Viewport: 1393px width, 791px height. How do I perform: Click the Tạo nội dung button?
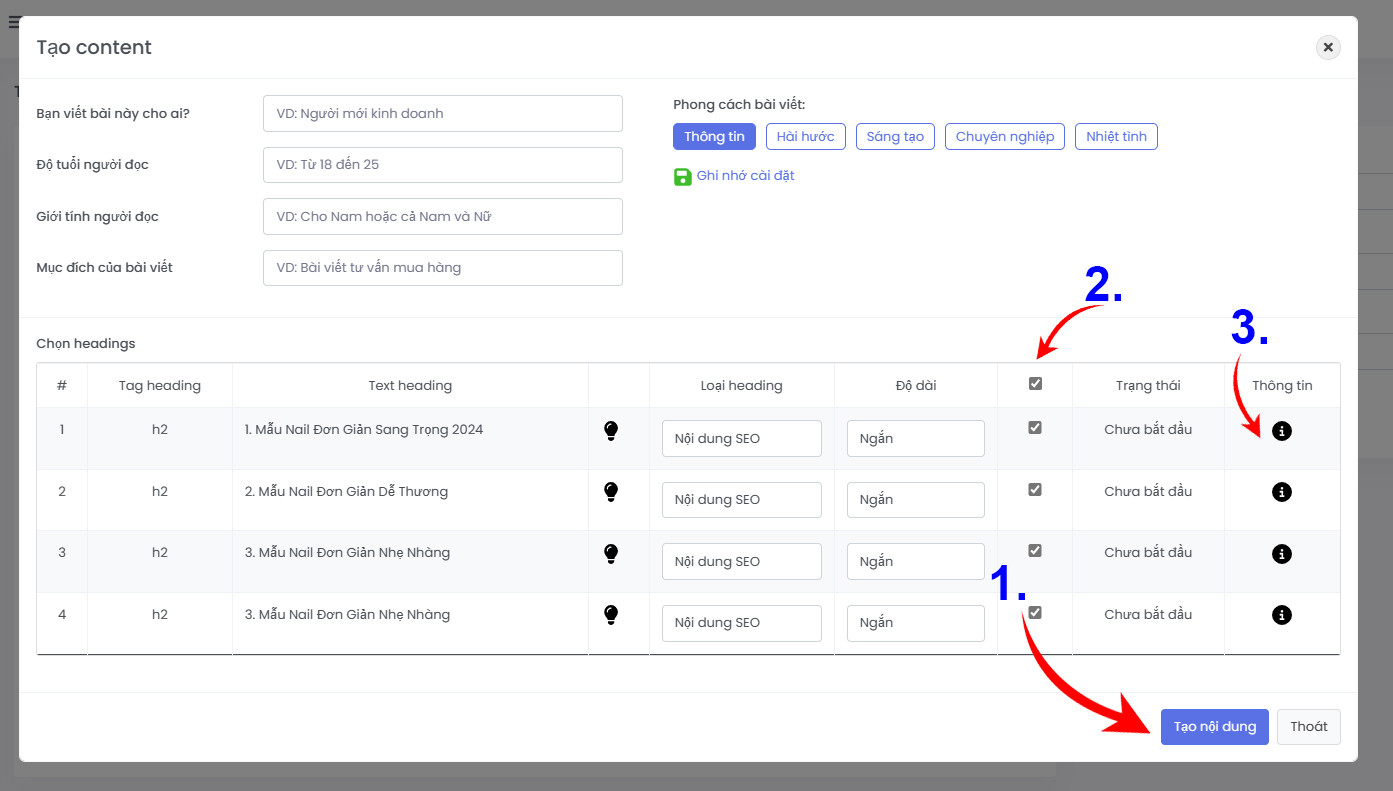[1215, 727]
